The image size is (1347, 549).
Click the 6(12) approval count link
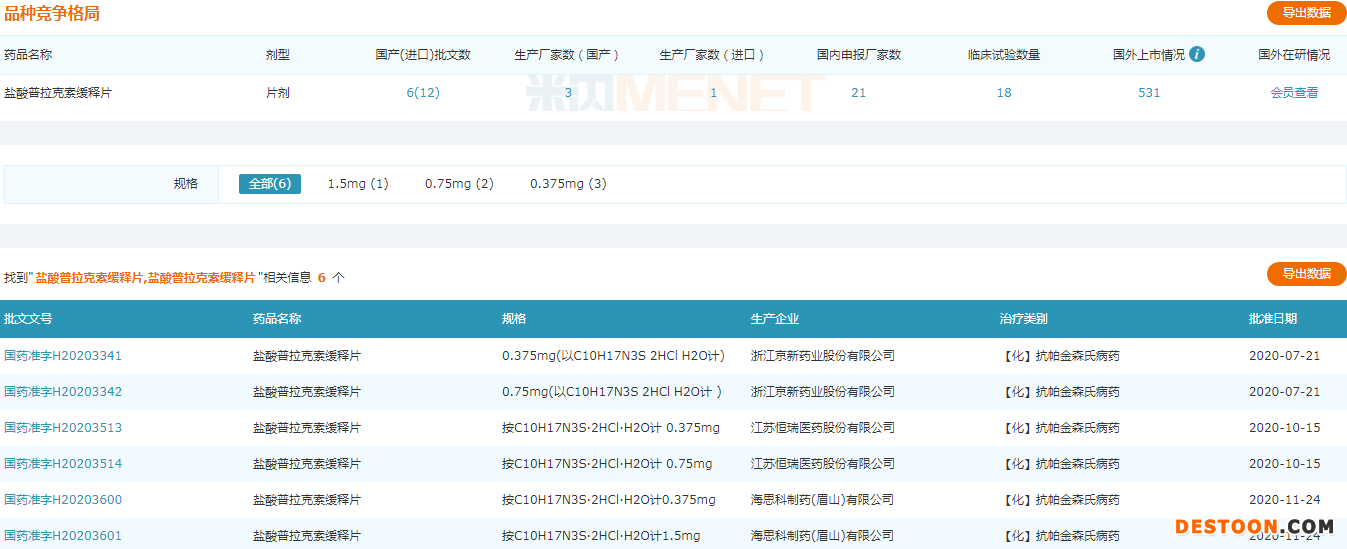click(x=423, y=93)
